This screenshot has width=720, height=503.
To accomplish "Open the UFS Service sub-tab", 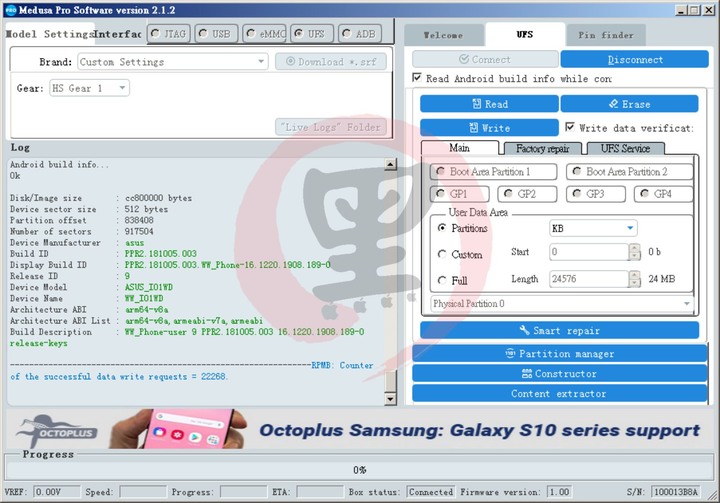I will click(625, 148).
